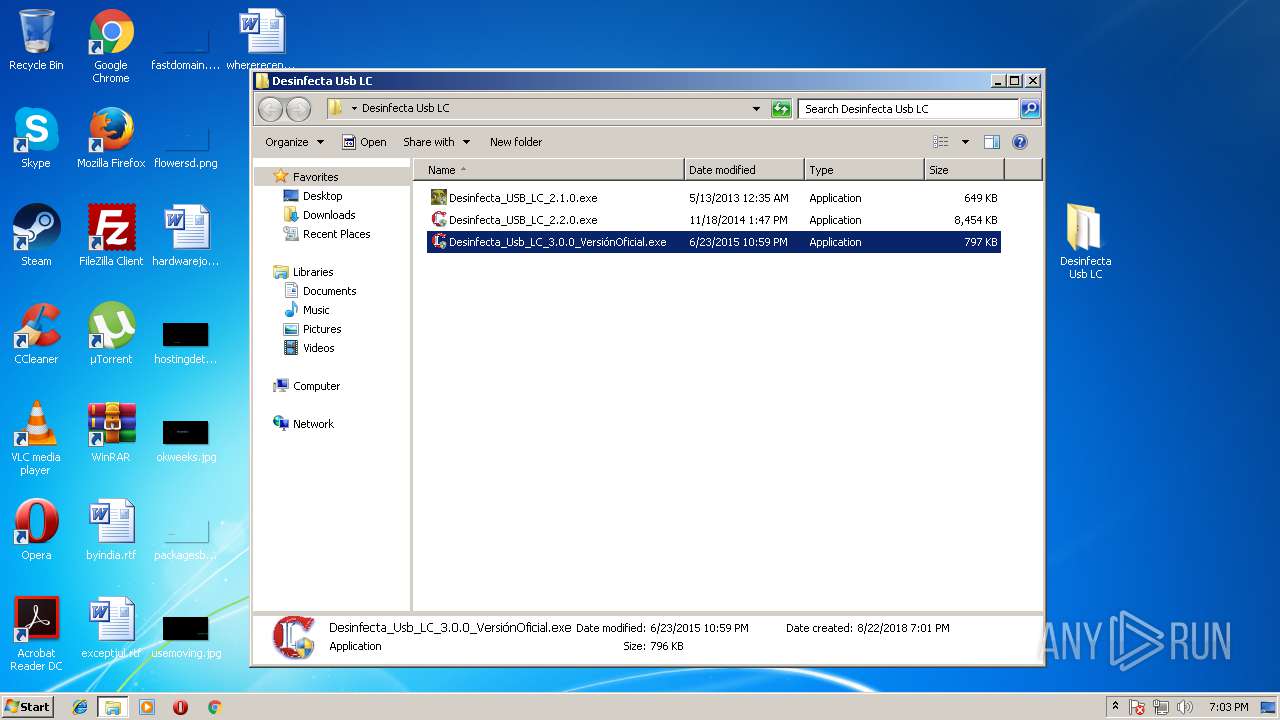Open FileZilla Client desktop shortcut
Image resolution: width=1280 pixels, height=720 pixels.
point(111,236)
